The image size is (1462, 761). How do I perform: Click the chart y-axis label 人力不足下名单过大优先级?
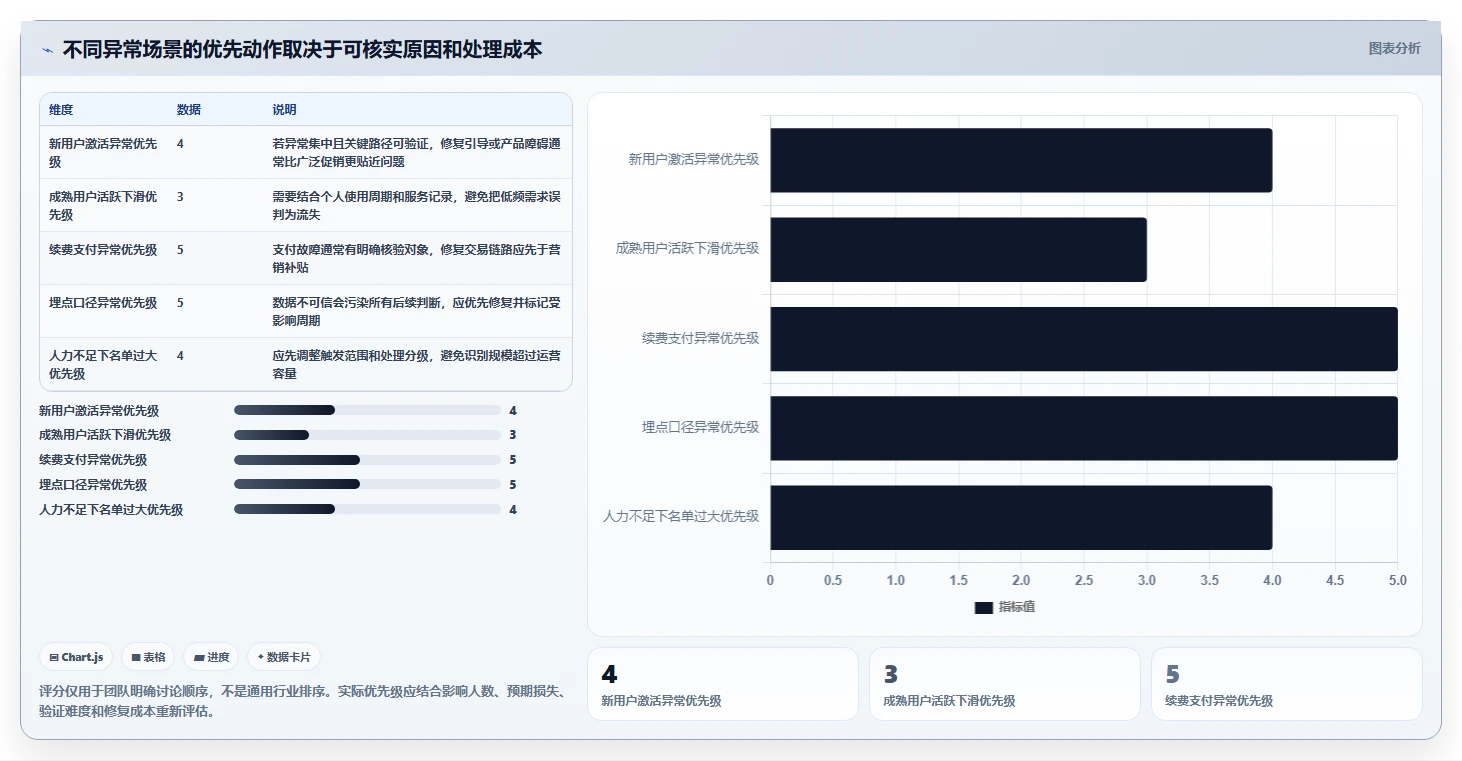click(682, 516)
